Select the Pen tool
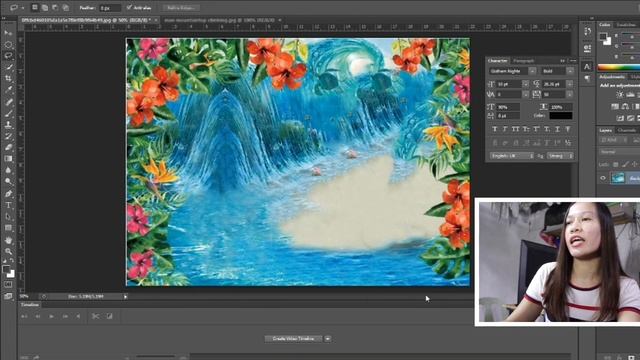 [x=8, y=193]
